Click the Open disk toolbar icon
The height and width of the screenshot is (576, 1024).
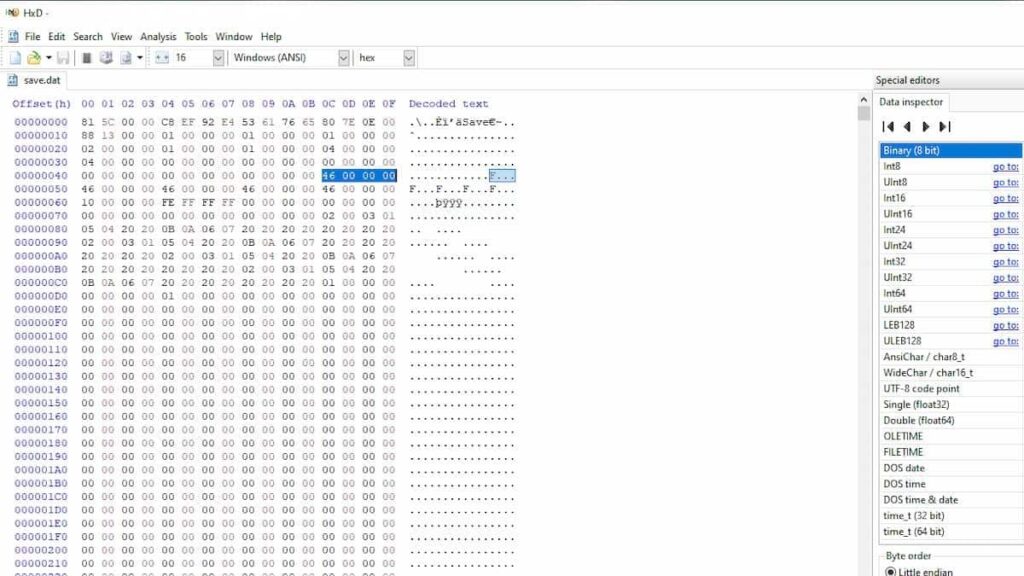[106, 58]
